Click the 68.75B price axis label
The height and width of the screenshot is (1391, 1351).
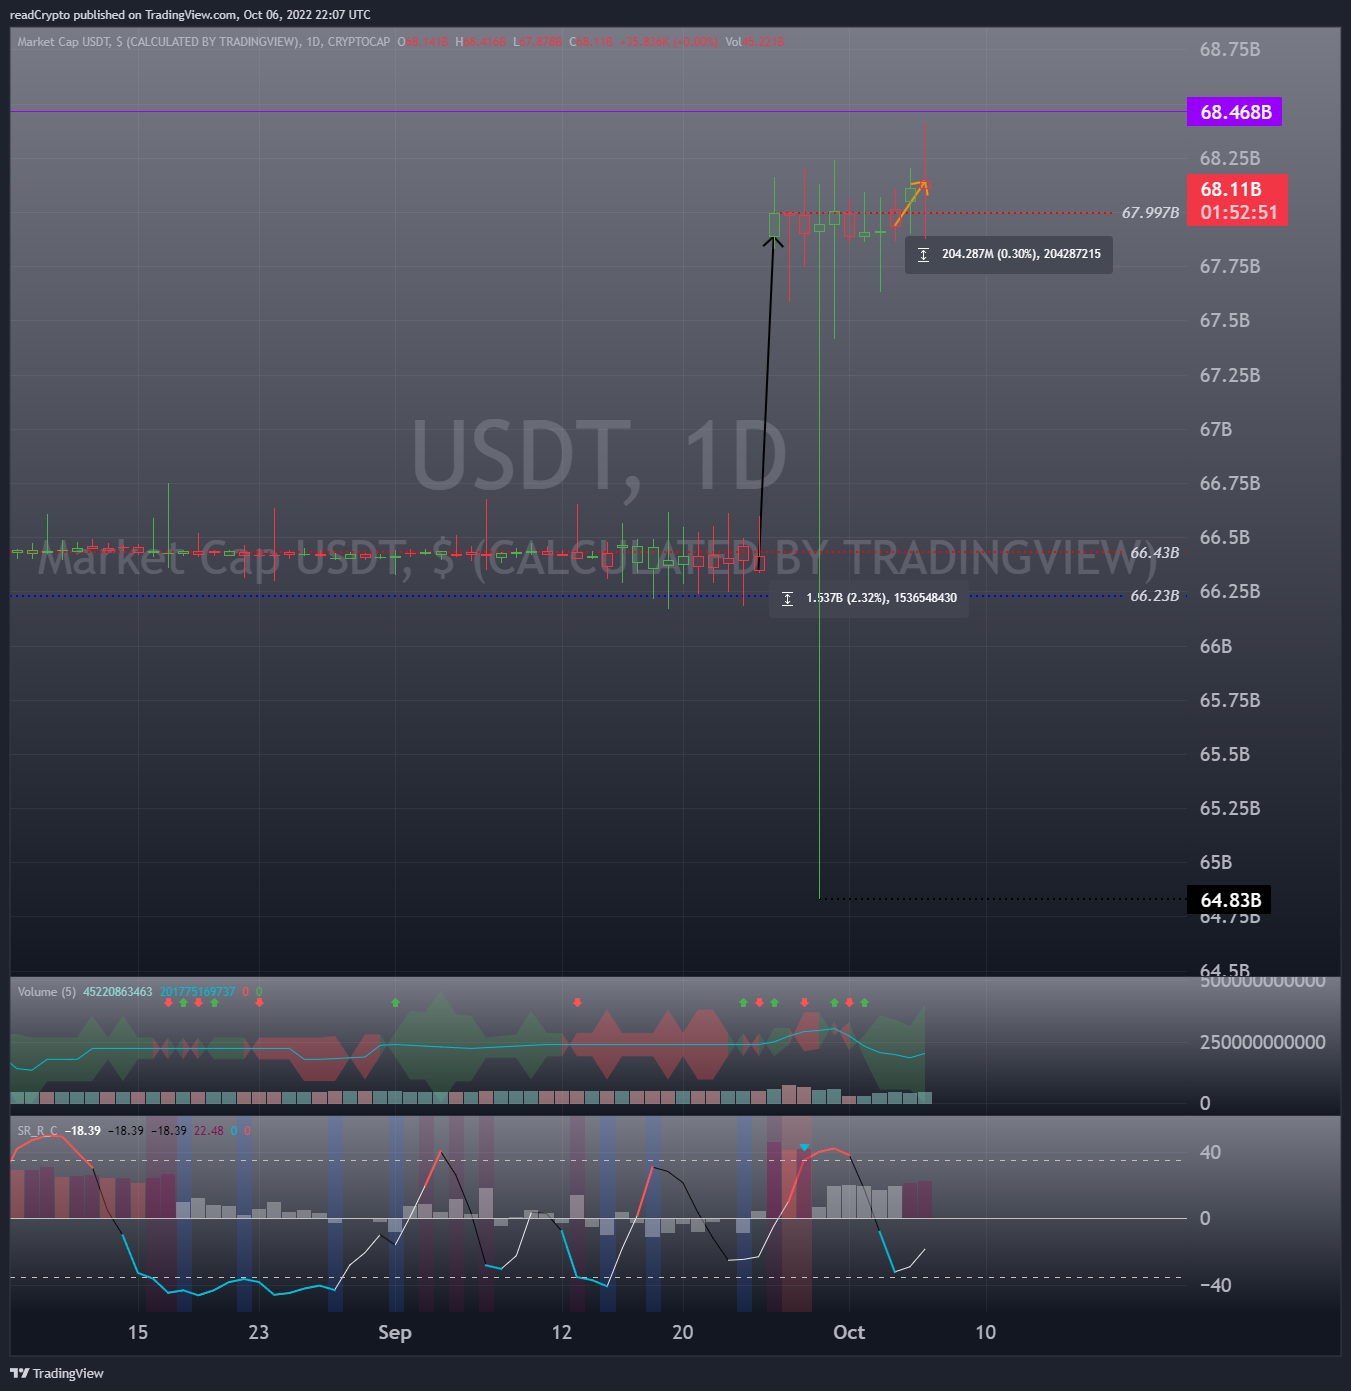[1230, 50]
